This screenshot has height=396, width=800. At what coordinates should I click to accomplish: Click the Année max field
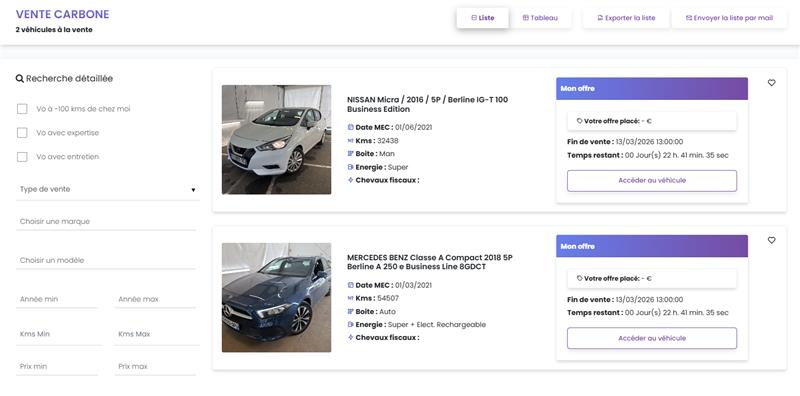[155, 299]
